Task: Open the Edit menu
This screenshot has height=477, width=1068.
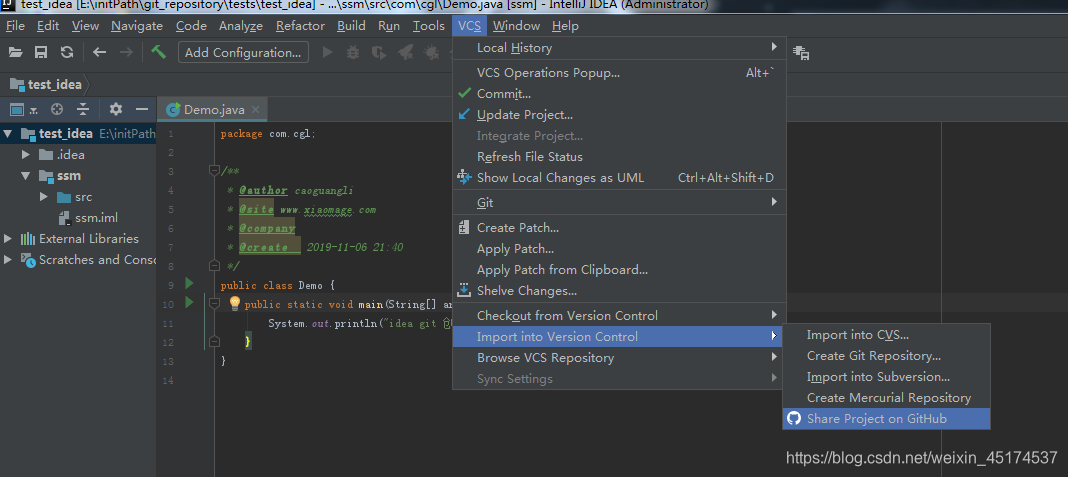Action: pos(48,26)
